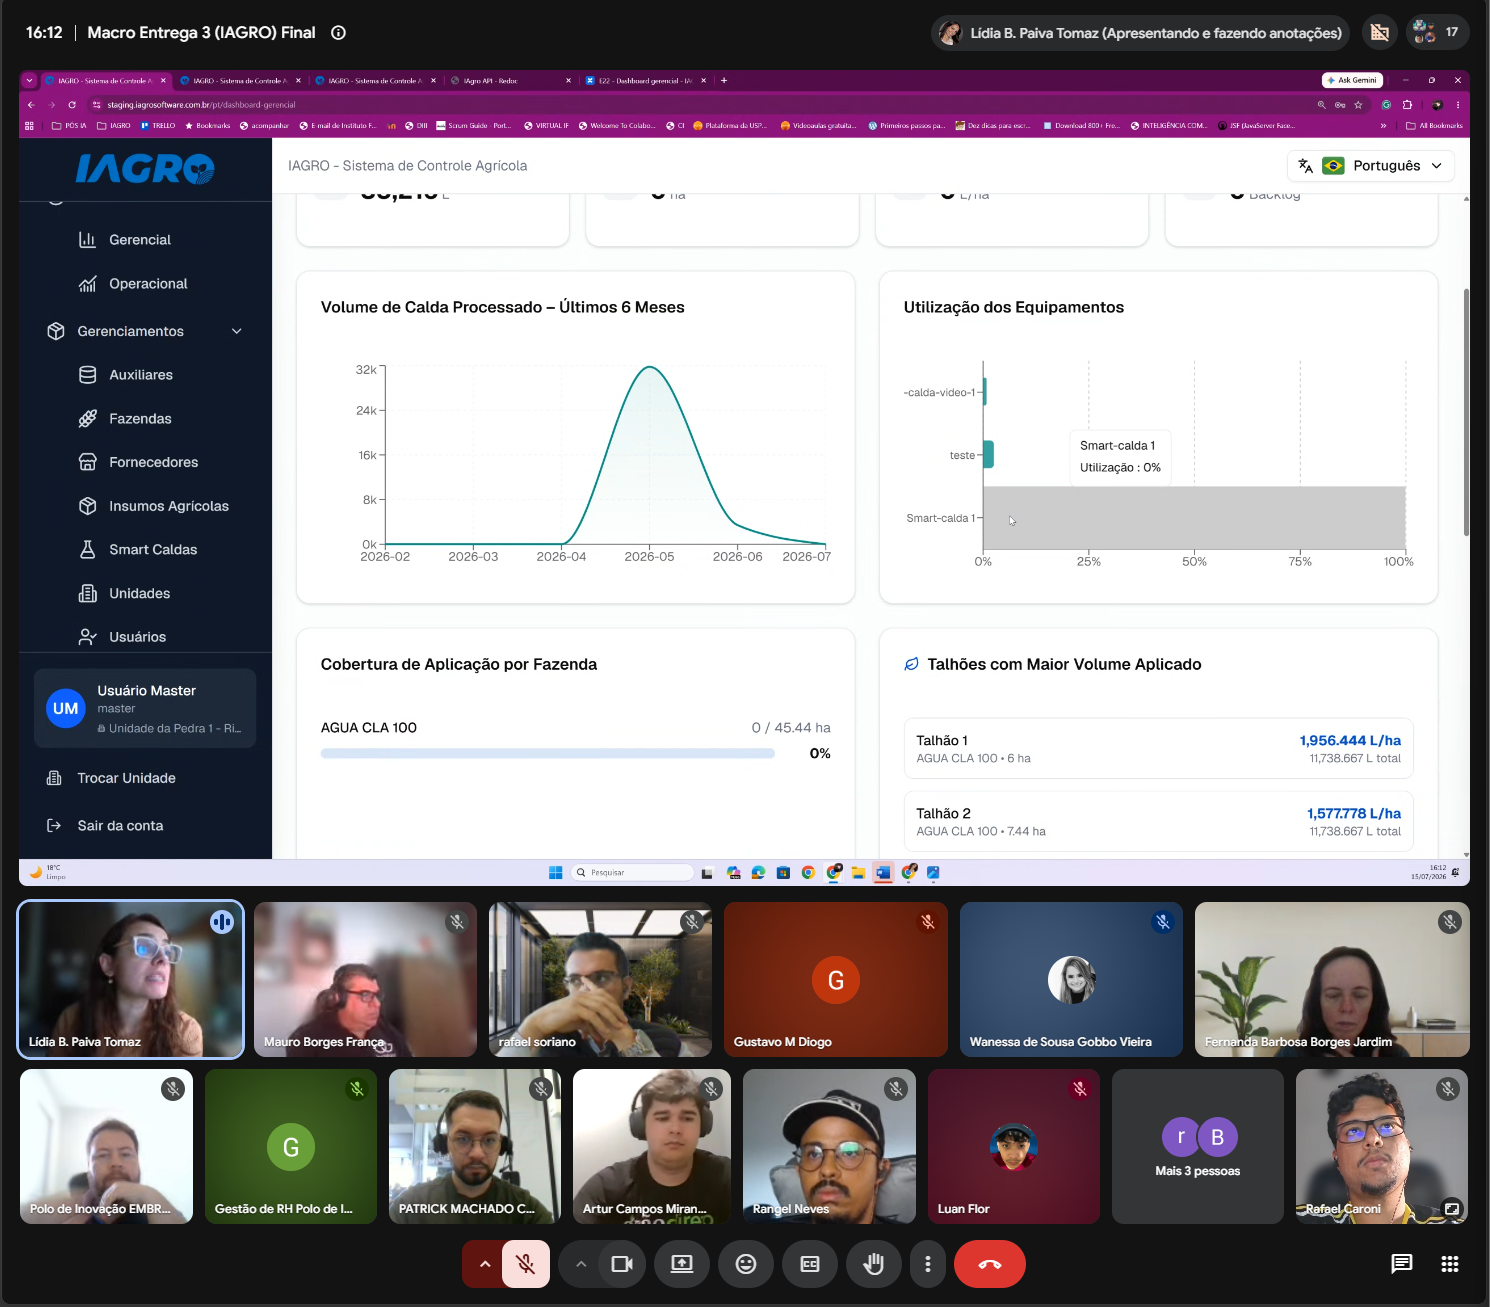
Task: Expand video settings arrow beside camera
Action: click(581, 1264)
